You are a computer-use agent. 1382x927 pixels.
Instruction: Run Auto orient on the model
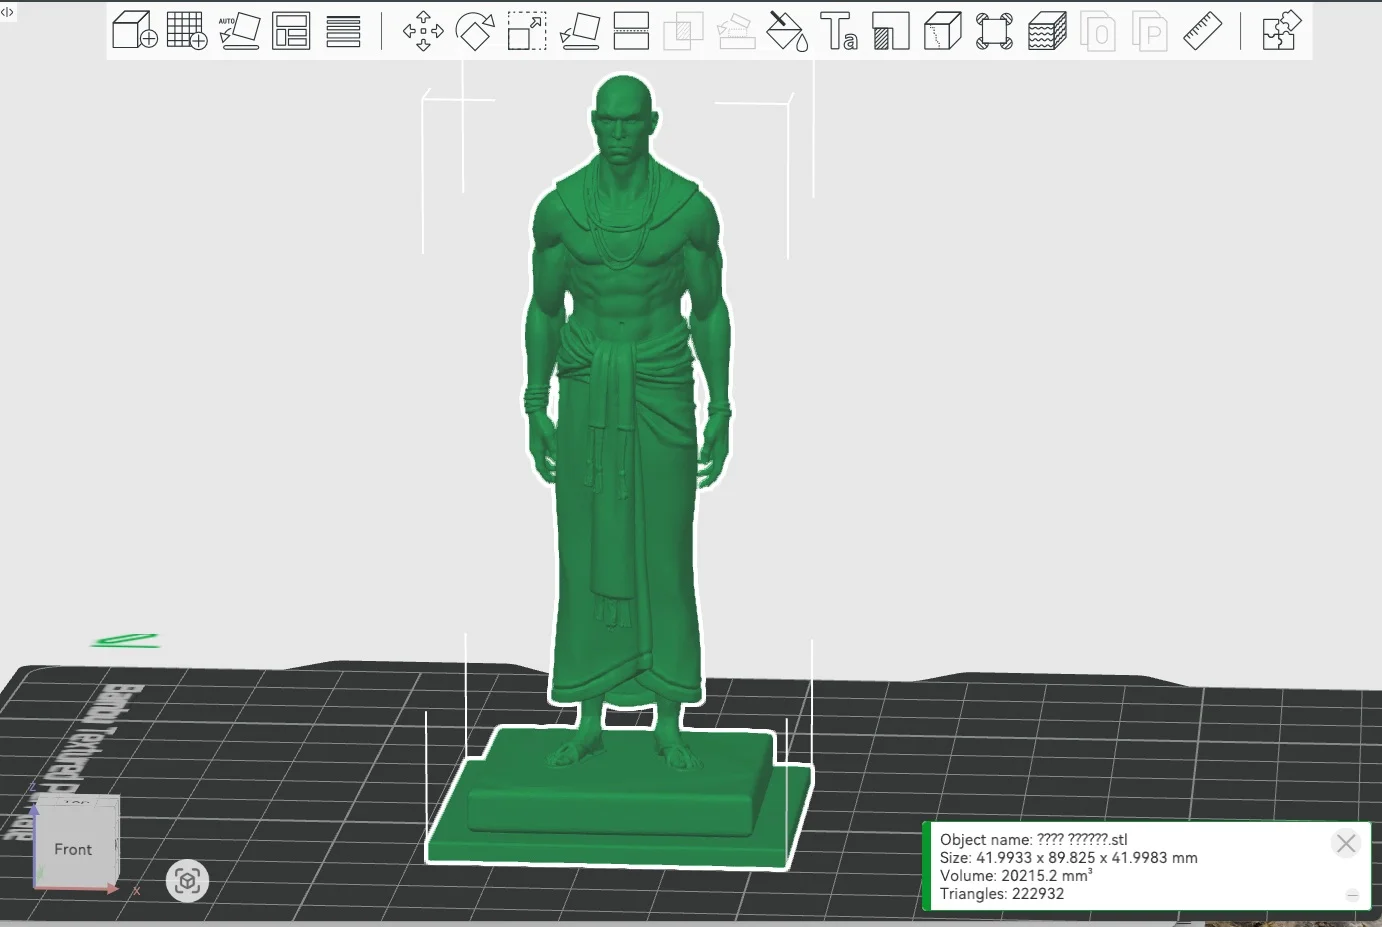(239, 30)
